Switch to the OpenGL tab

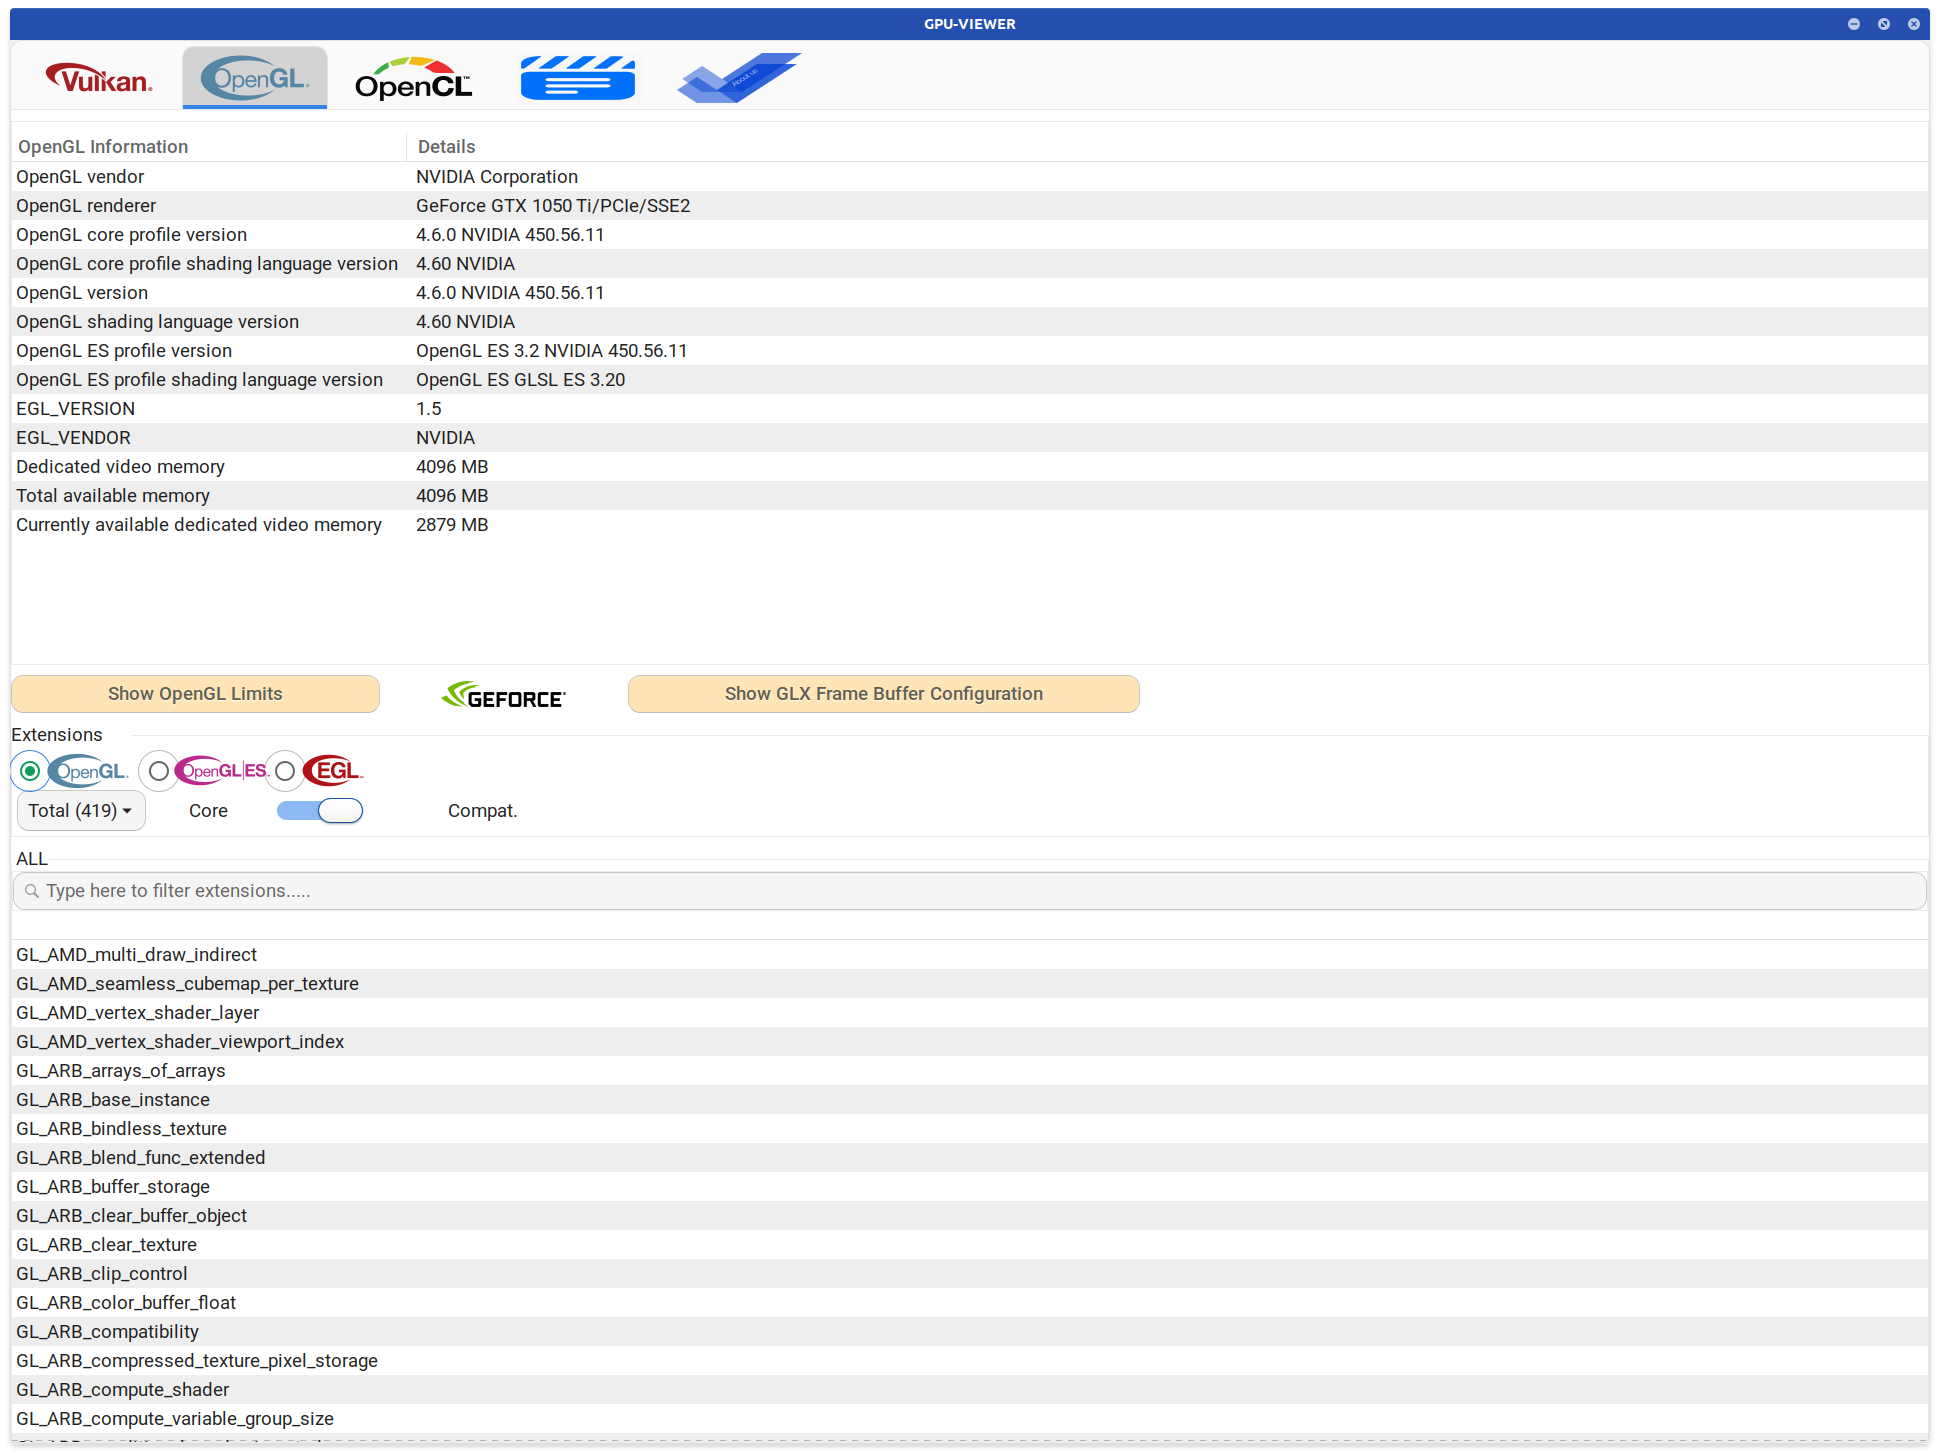click(254, 77)
